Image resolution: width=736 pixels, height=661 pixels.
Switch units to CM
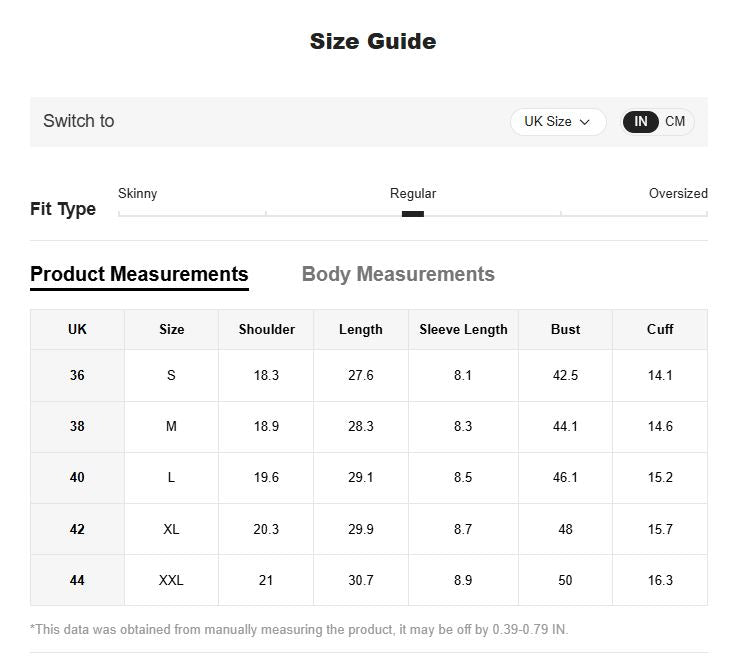pos(675,122)
